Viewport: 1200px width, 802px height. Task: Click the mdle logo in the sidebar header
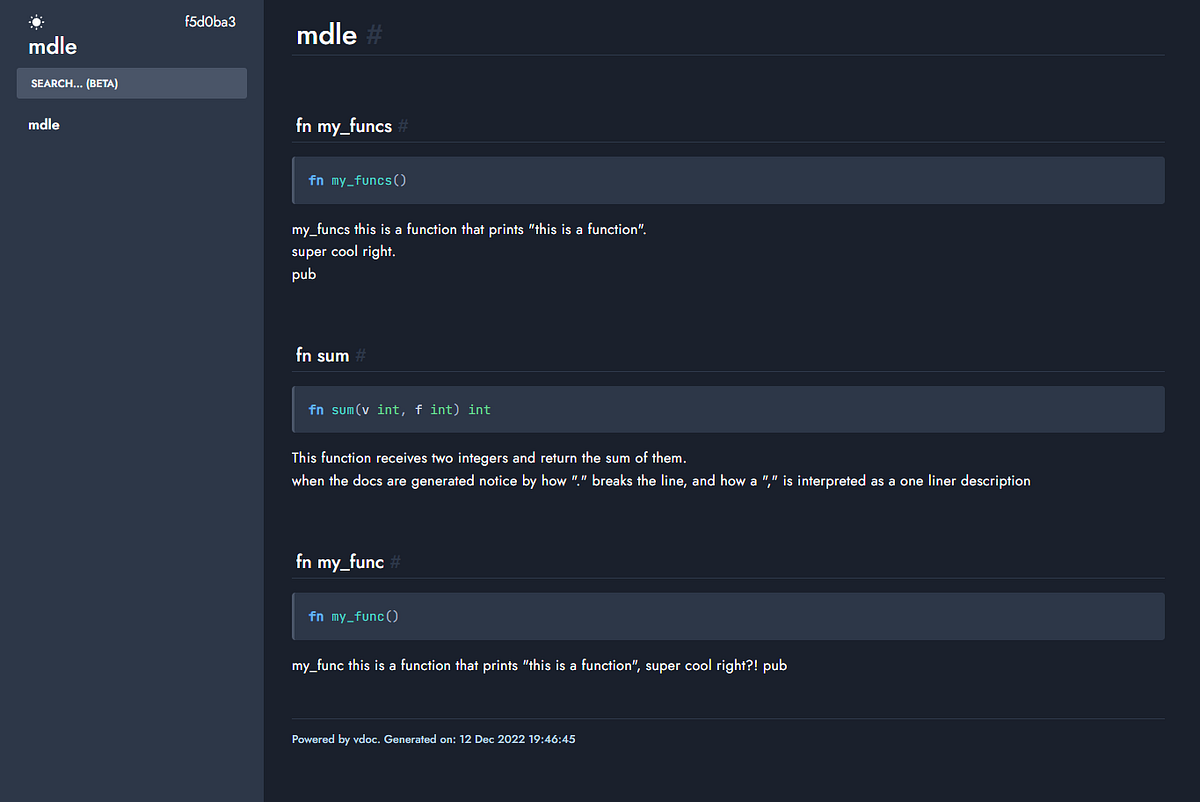[51, 46]
